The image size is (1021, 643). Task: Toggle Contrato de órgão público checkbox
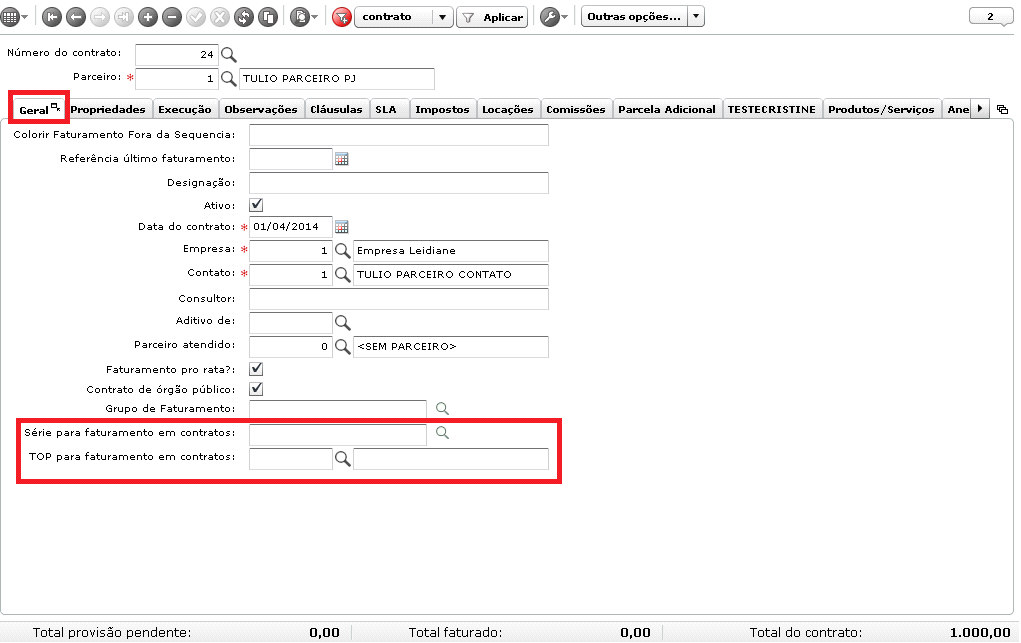(257, 390)
